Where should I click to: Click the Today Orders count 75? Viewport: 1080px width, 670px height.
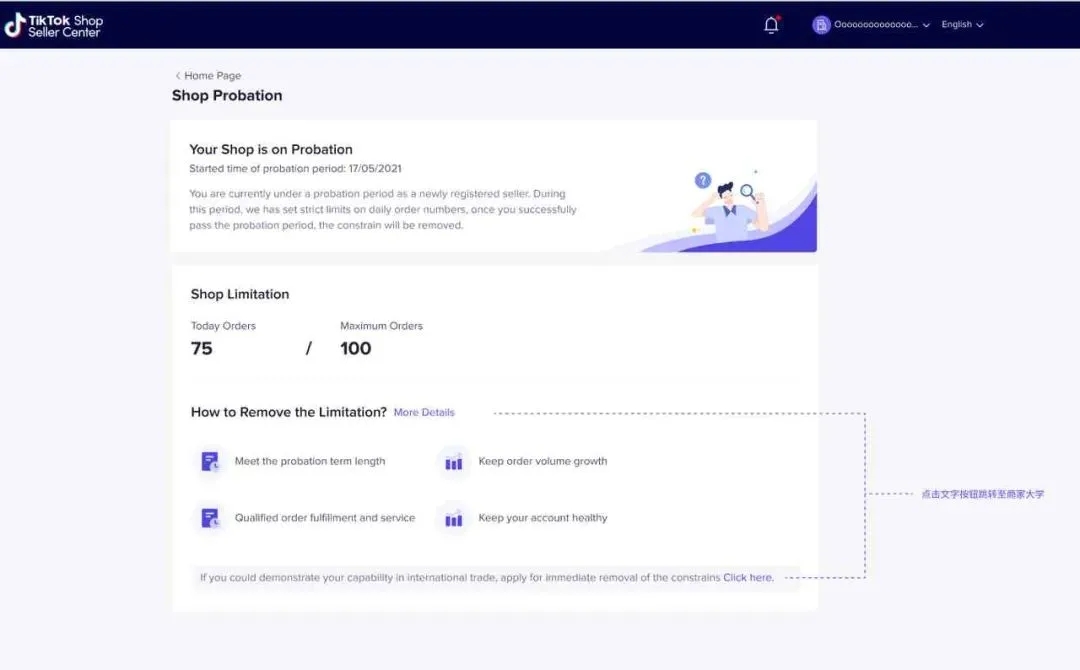tap(202, 348)
